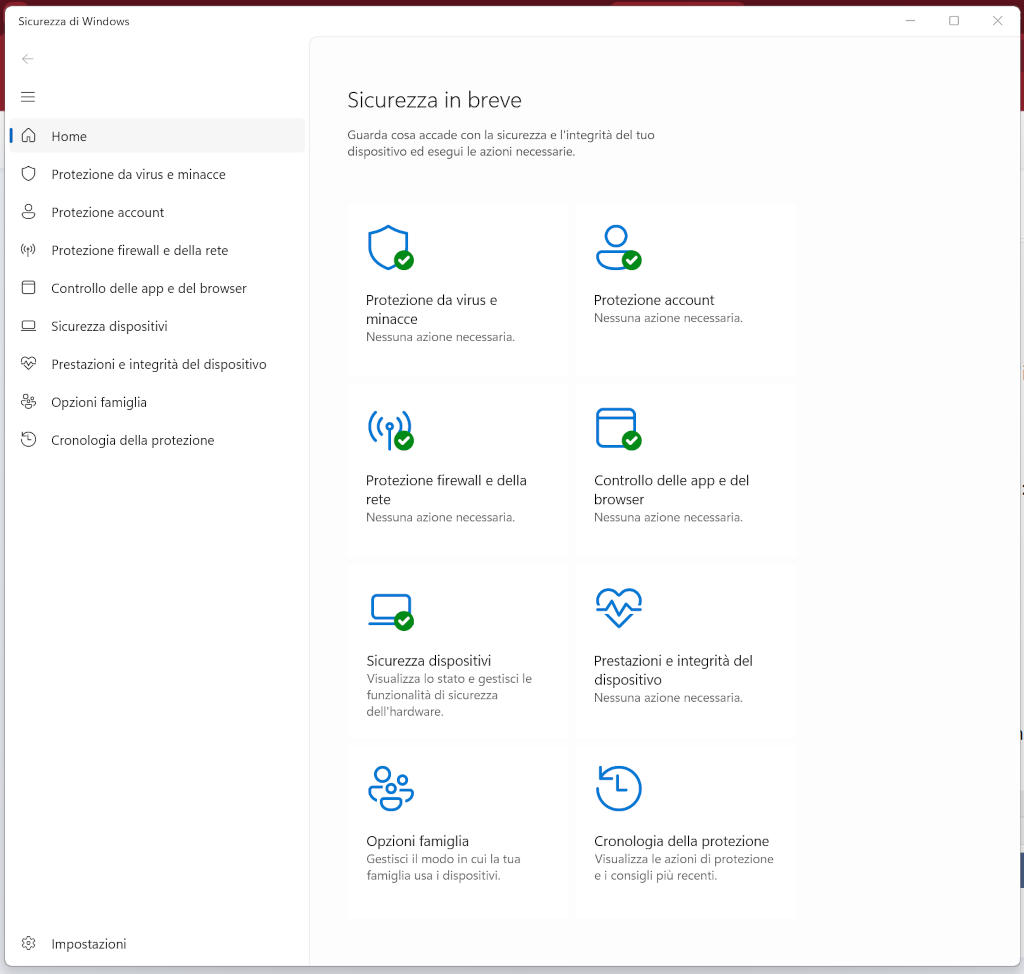Viewport: 1024px width, 974px height.
Task: Click the shield icon in sidebar
Action: (28, 174)
